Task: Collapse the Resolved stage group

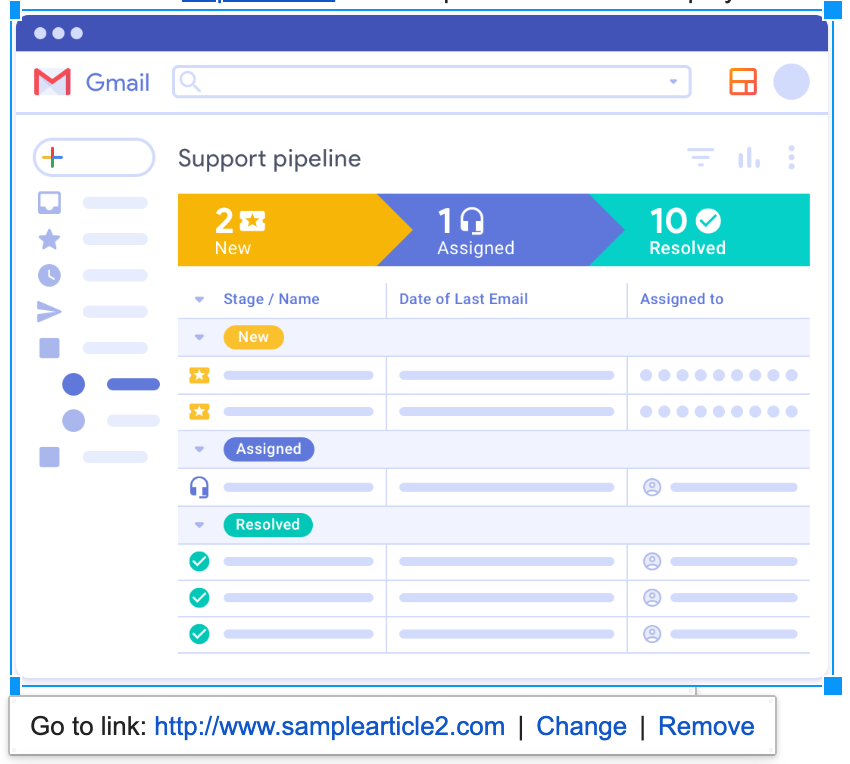Action: (x=199, y=524)
